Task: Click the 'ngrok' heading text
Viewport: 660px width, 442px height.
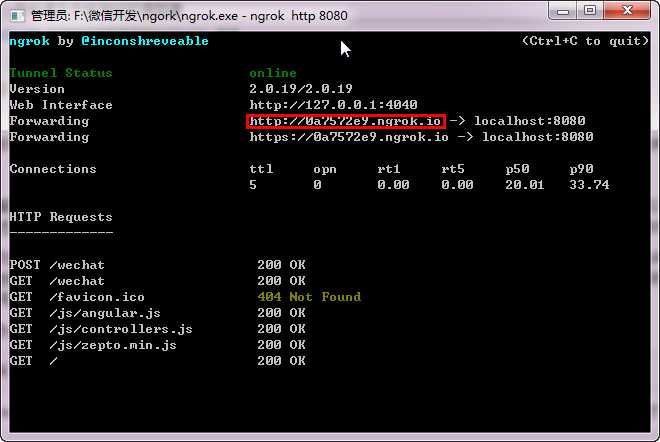Action: point(29,41)
